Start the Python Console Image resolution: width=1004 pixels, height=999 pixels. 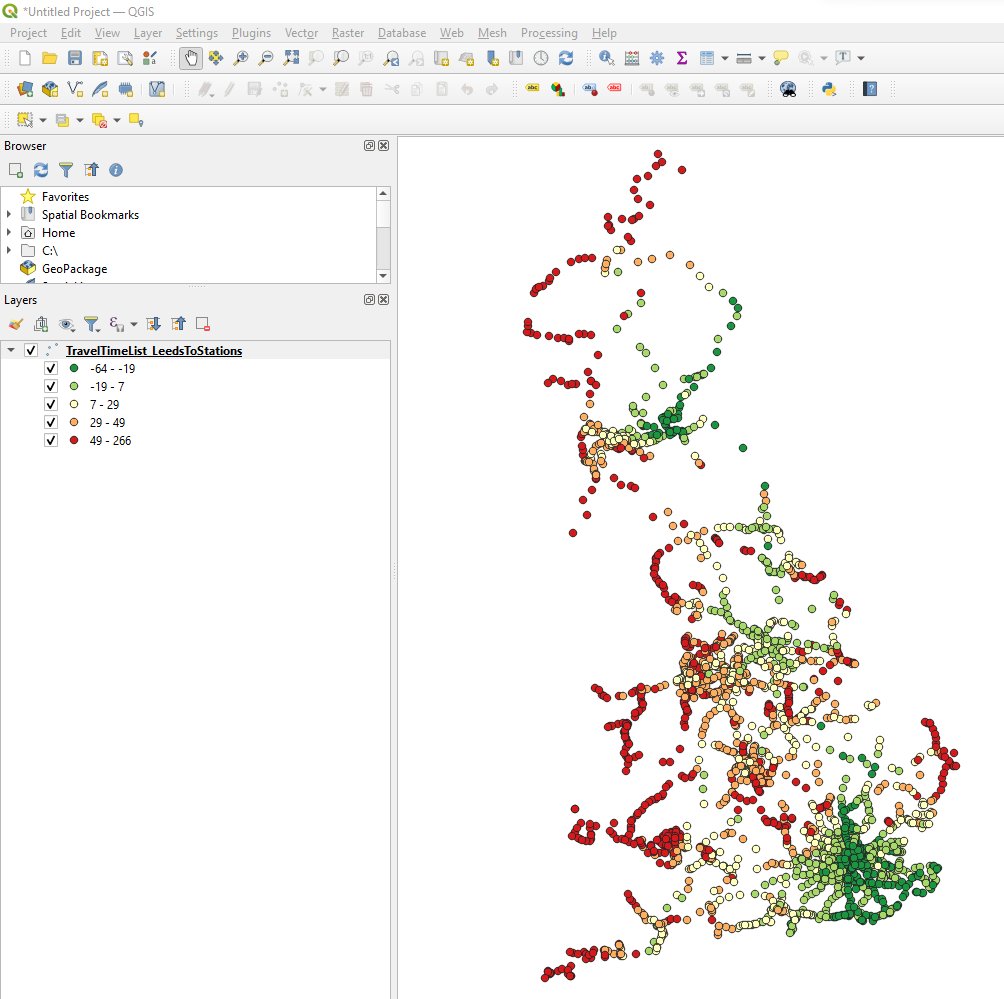[827, 90]
